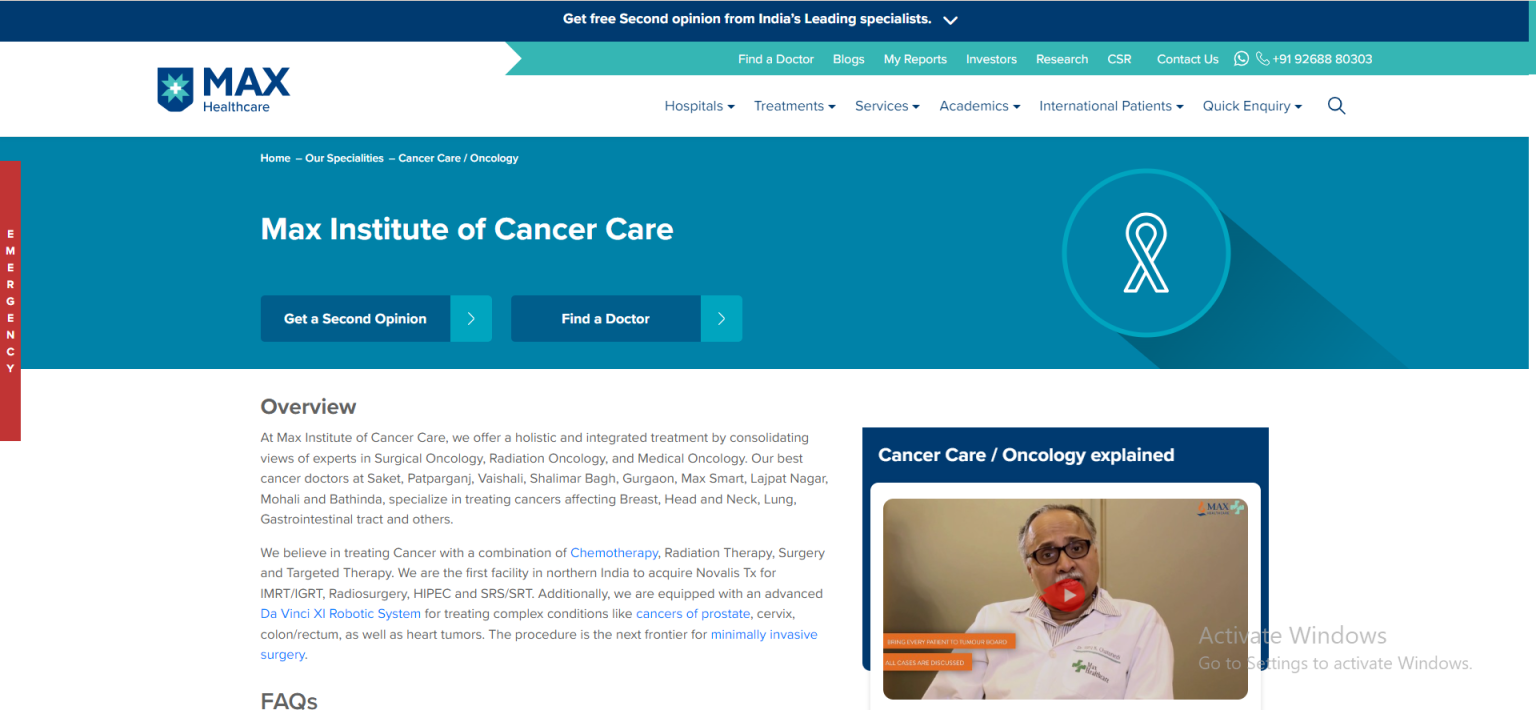This screenshot has height=710, width=1536.
Task: Play the Cancer Care explainer video
Action: (x=1065, y=597)
